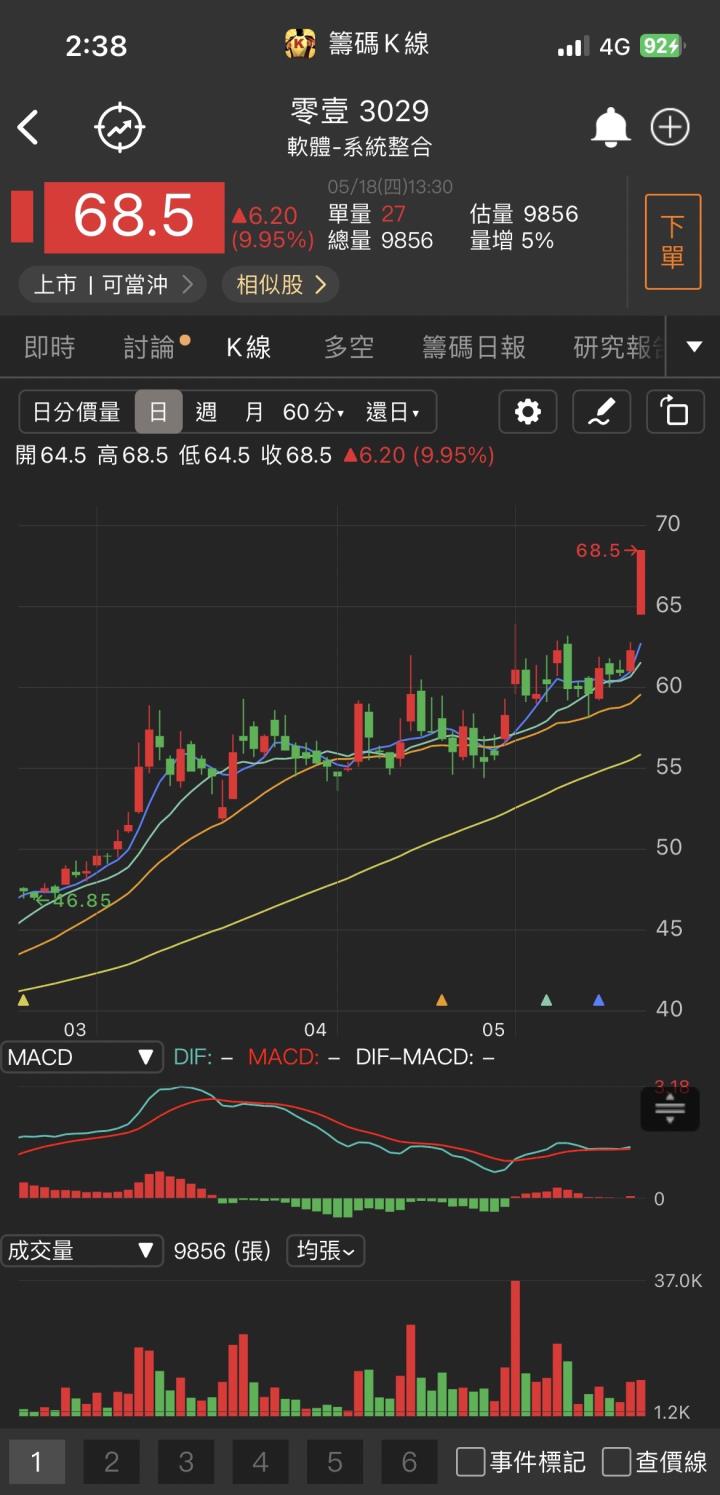The height and width of the screenshot is (1495, 720).
Task: Open the target chart analysis icon
Action: coord(120,128)
